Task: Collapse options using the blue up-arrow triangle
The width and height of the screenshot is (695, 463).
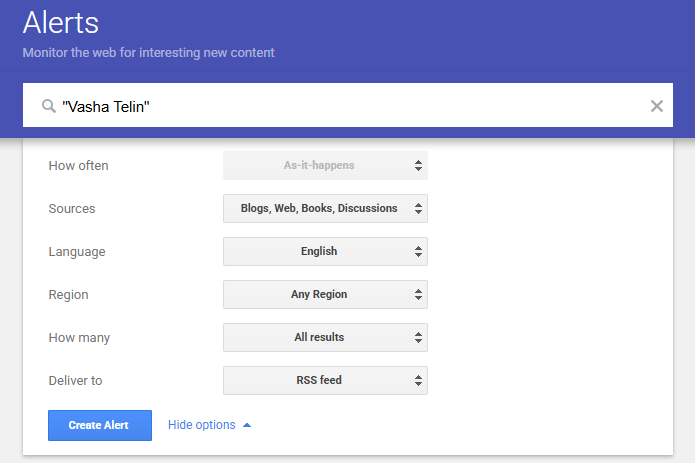Action: click(247, 425)
